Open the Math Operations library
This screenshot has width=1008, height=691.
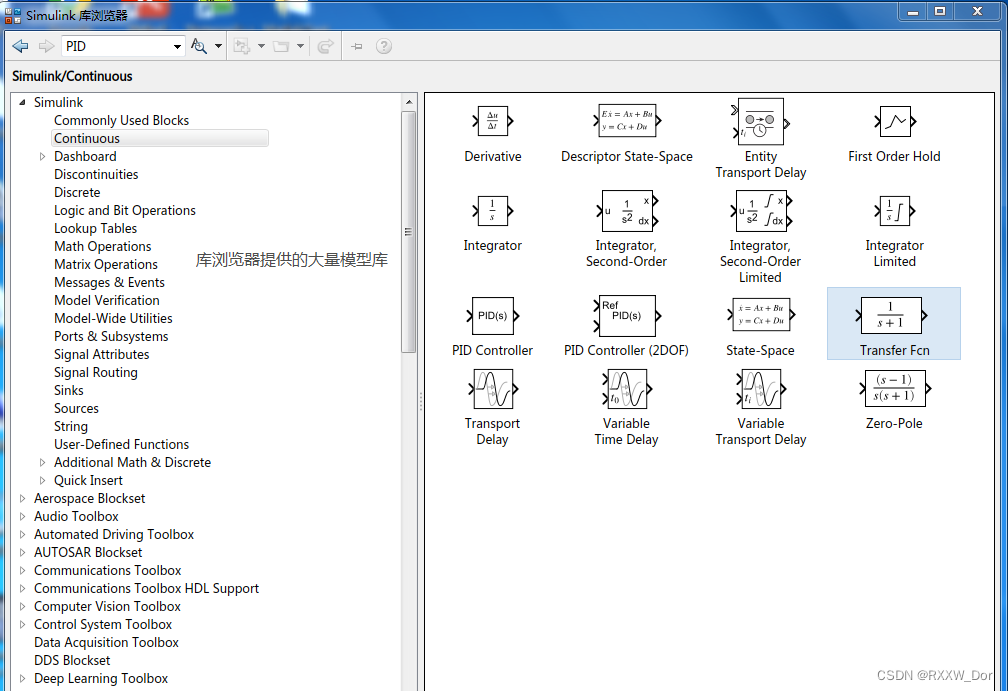pyautogui.click(x=103, y=246)
